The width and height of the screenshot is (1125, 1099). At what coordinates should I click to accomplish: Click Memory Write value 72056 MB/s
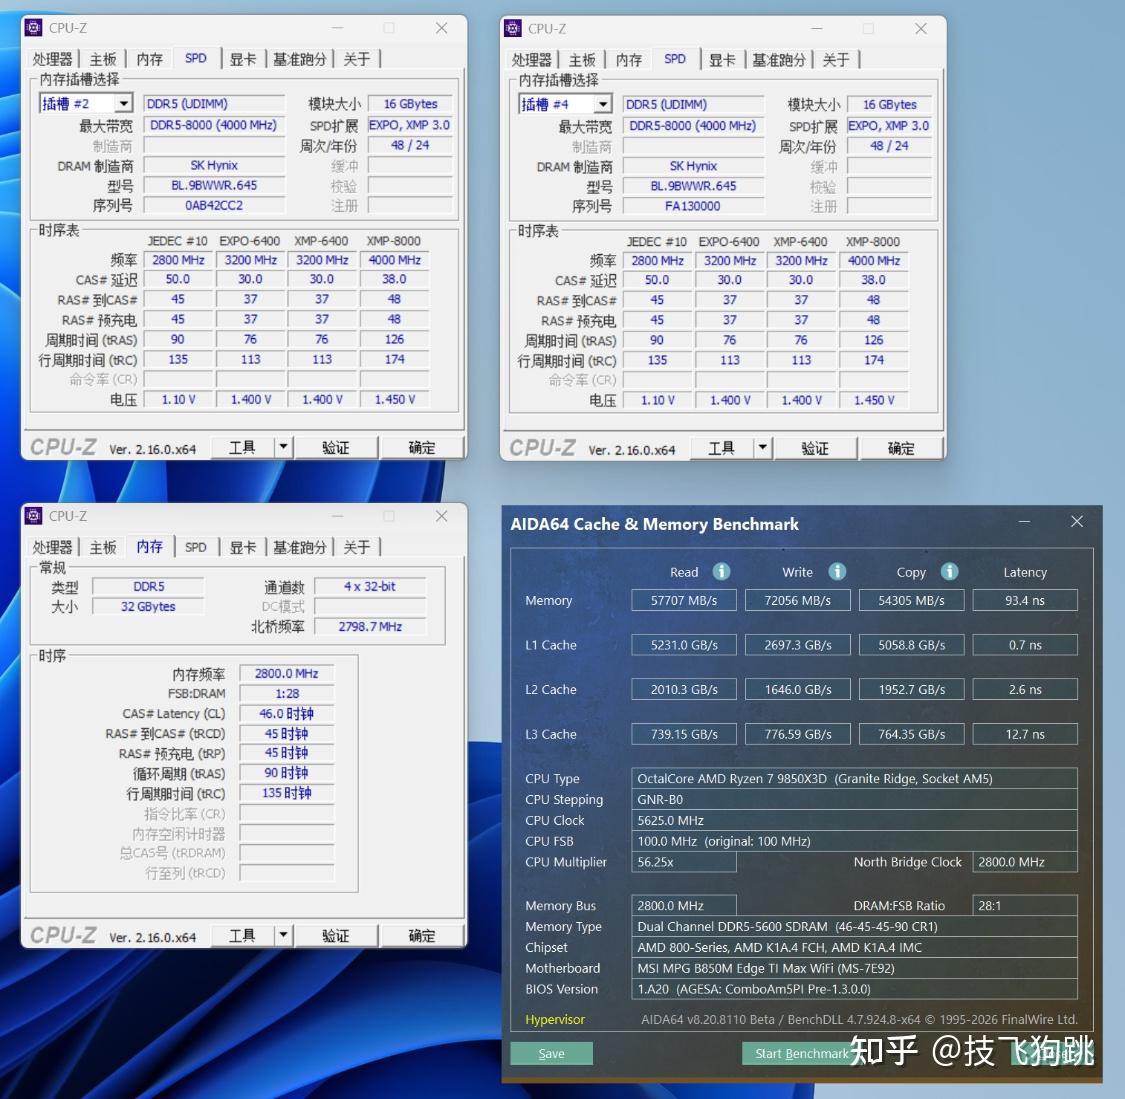pyautogui.click(x=797, y=600)
